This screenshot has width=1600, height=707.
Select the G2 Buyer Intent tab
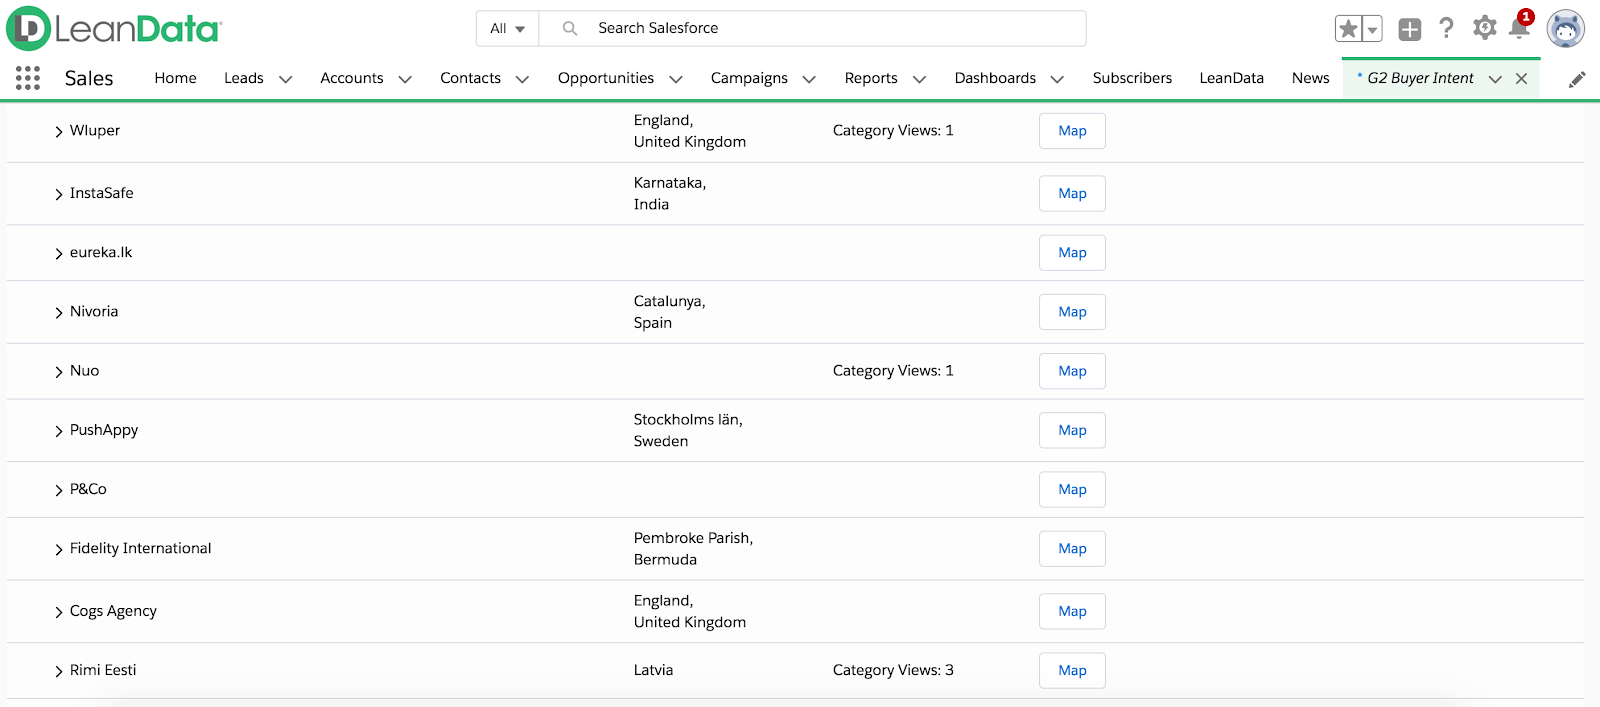click(1420, 78)
